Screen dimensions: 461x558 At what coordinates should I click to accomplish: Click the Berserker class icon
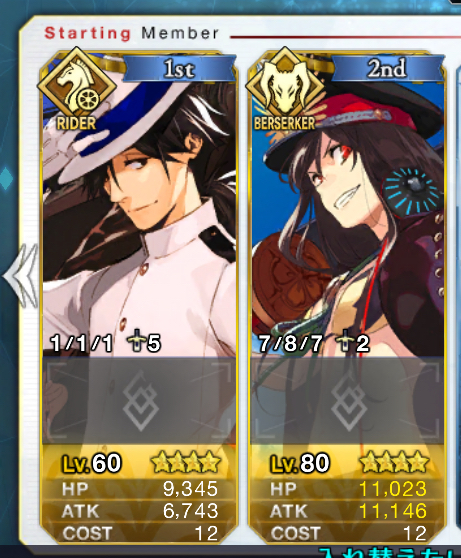point(285,89)
